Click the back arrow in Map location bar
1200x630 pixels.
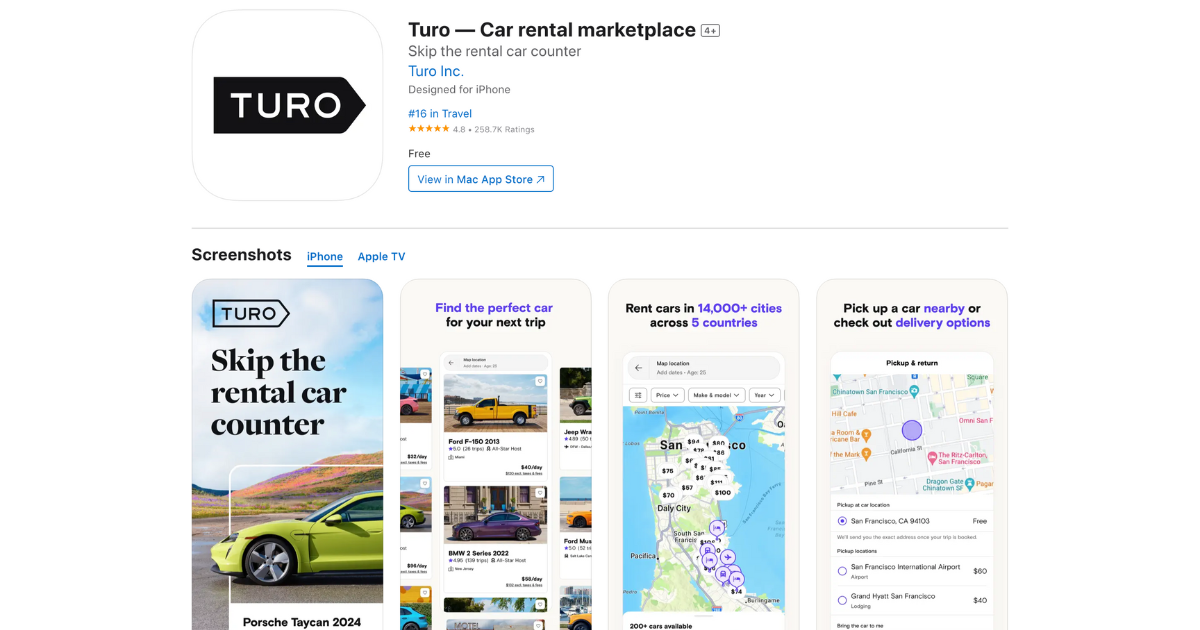click(638, 367)
